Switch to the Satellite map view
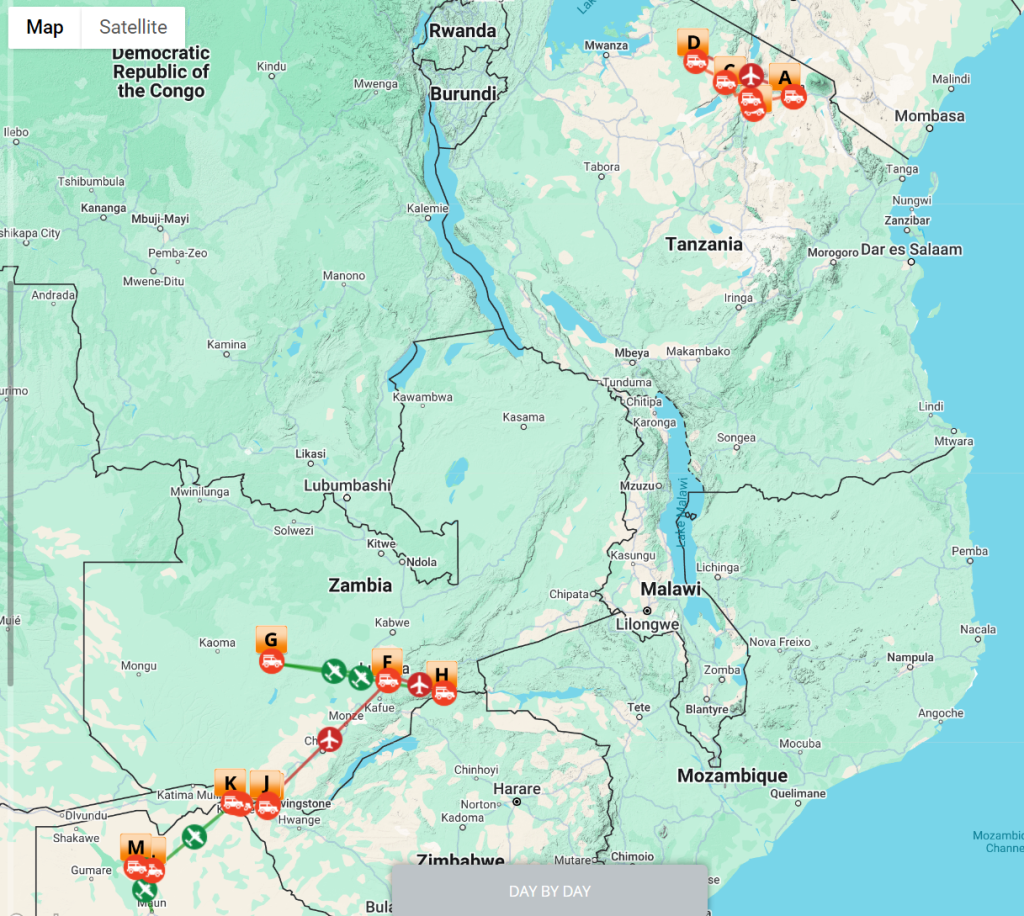 click(133, 27)
